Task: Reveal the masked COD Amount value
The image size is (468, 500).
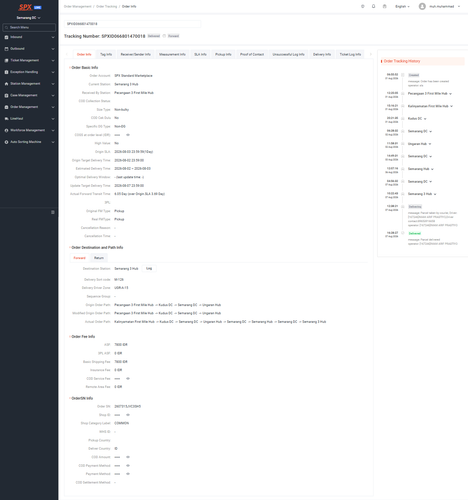Action: 128,457
